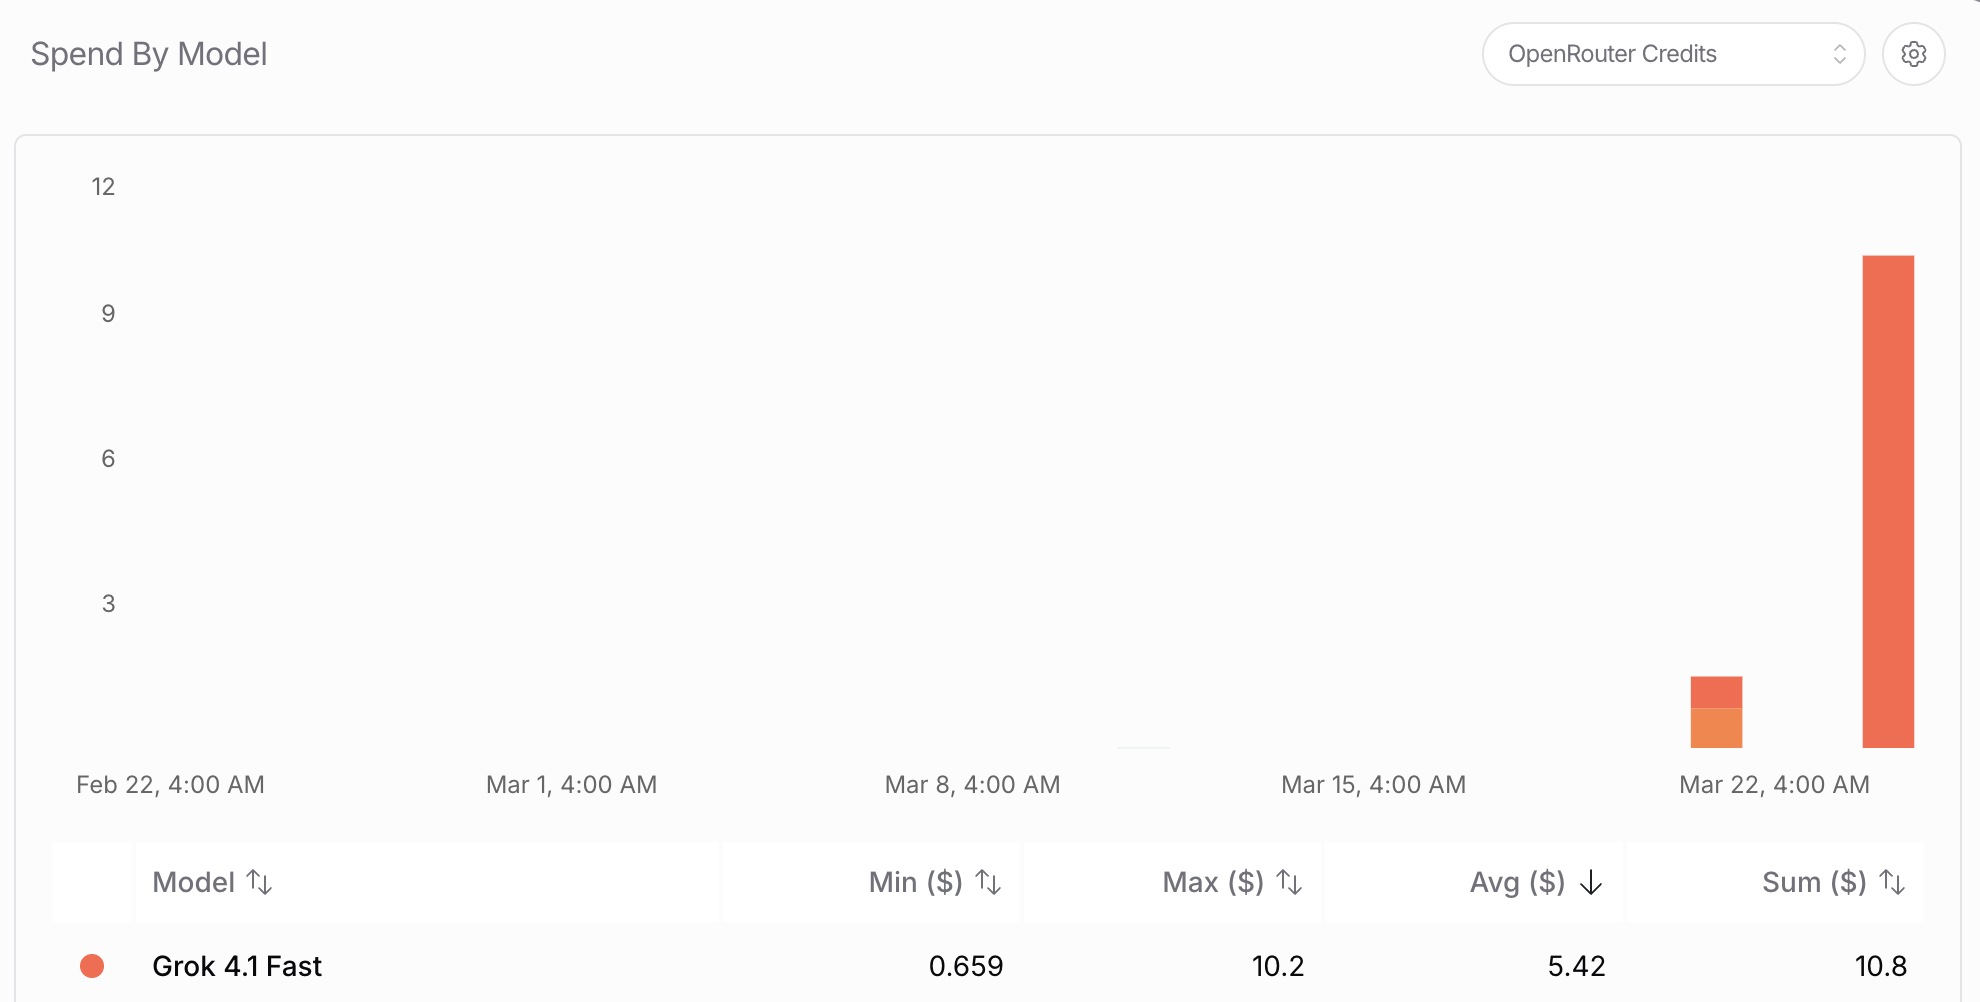Image resolution: width=1980 pixels, height=1002 pixels.
Task: Click the Max ($) column header
Action: 1173,882
